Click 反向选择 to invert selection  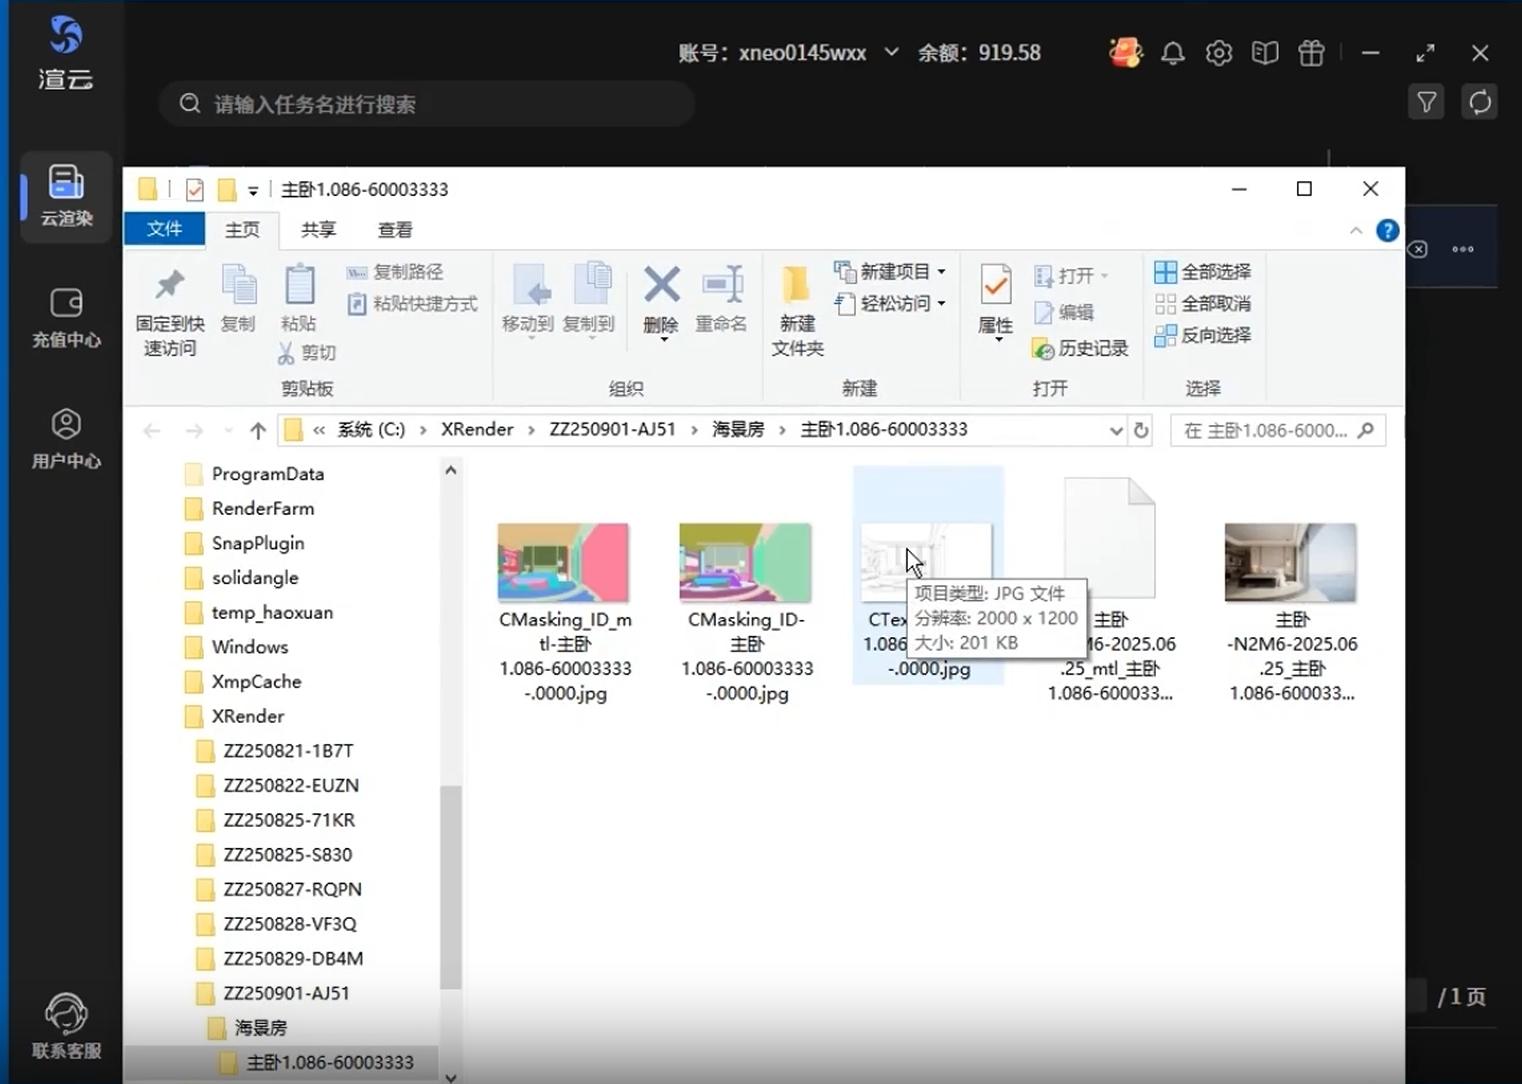(1203, 335)
